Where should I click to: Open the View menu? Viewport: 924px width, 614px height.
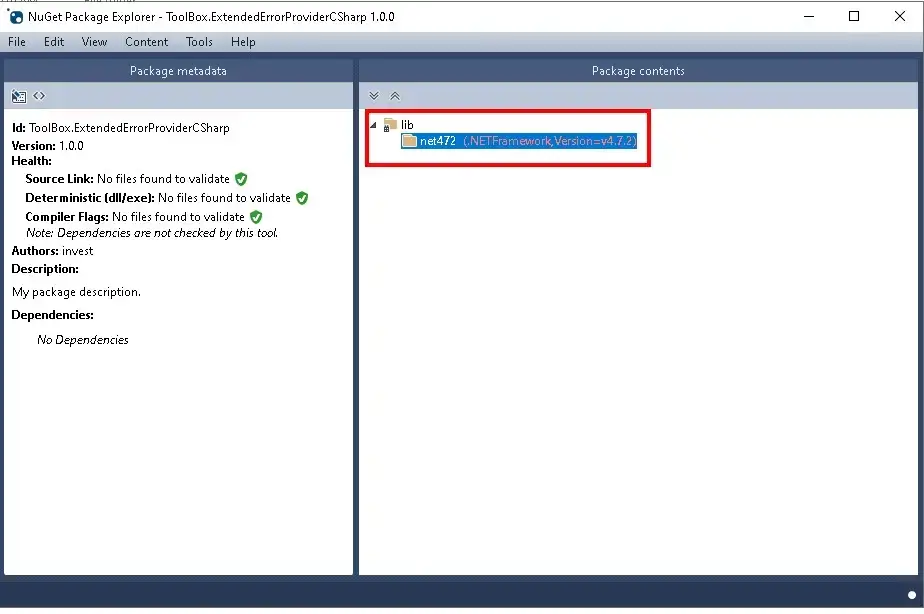point(94,42)
